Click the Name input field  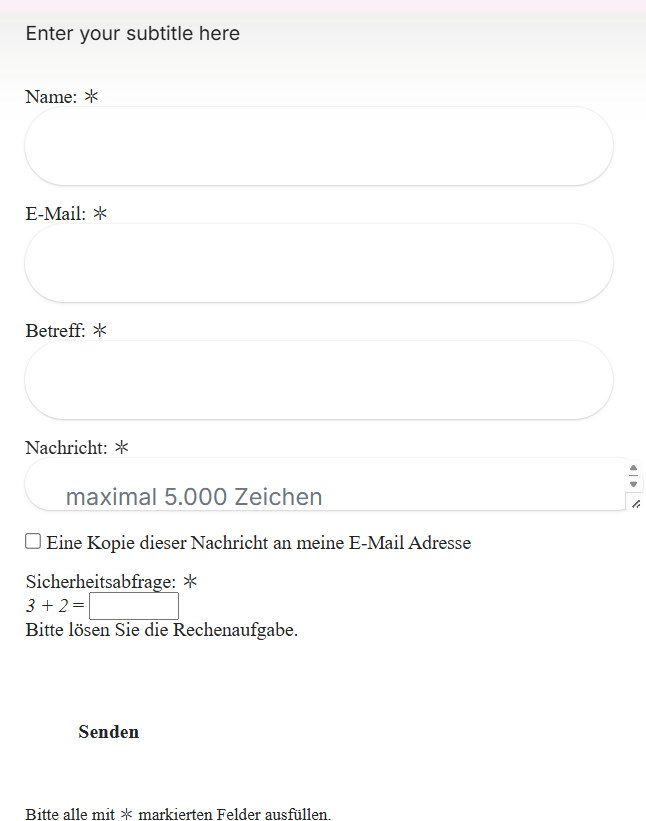(x=318, y=146)
